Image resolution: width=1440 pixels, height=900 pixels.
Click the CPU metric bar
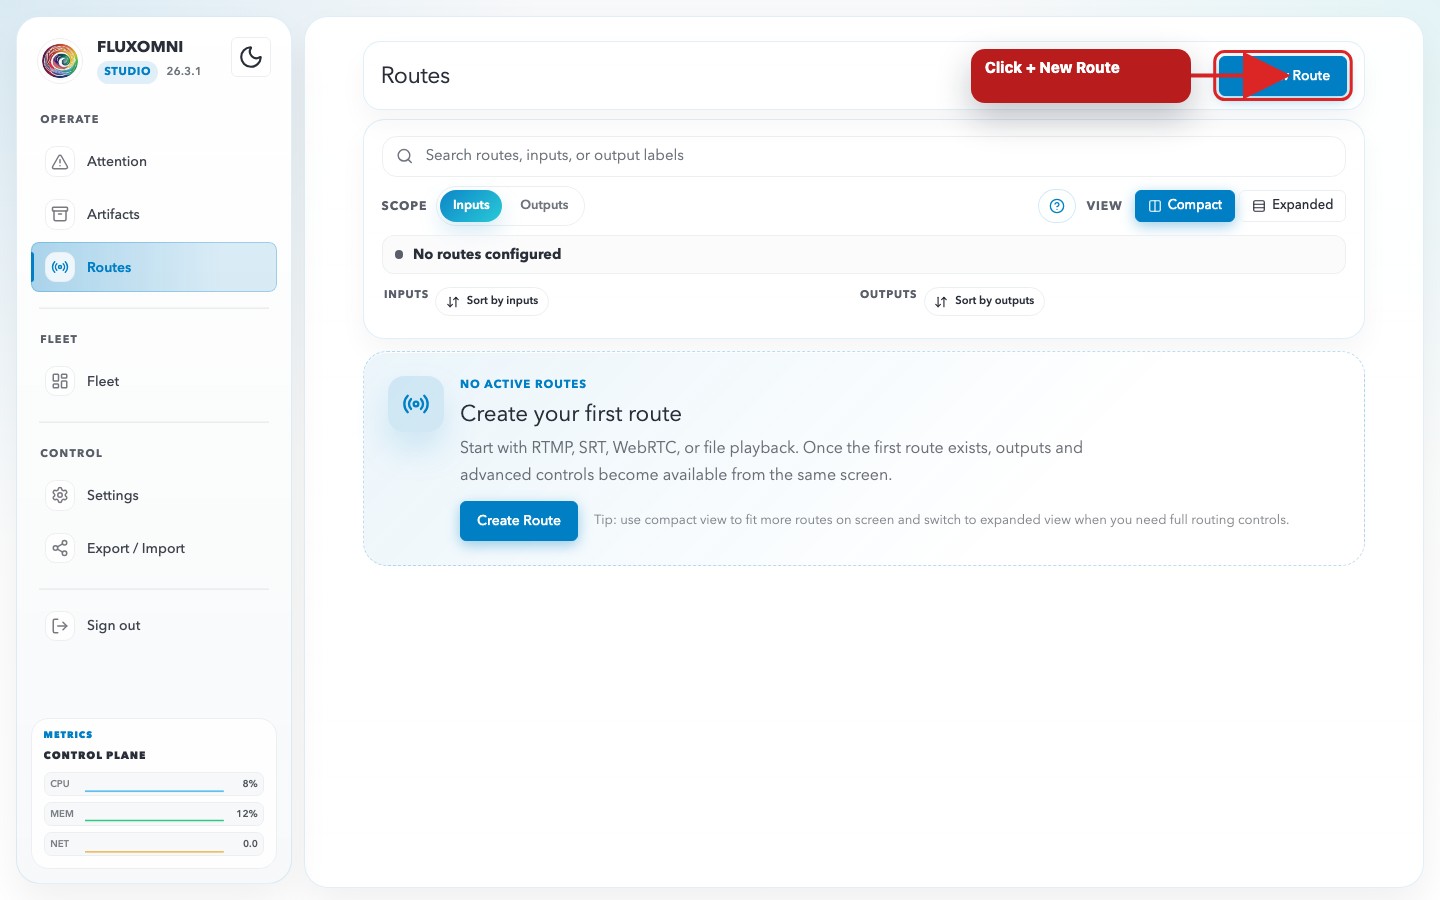(154, 784)
